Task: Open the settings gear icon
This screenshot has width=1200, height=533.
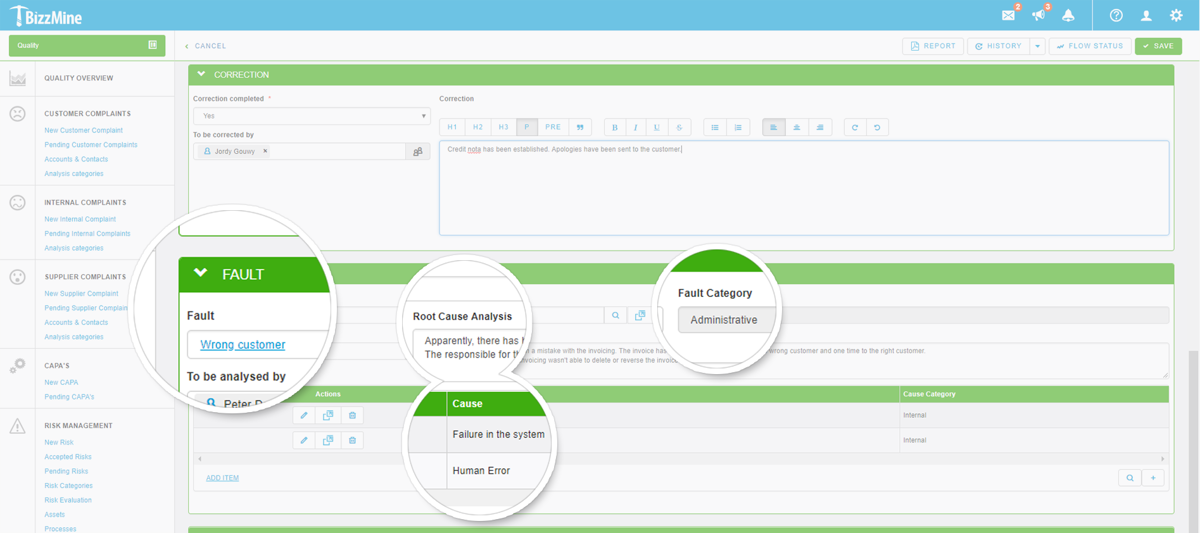Action: tap(1176, 15)
